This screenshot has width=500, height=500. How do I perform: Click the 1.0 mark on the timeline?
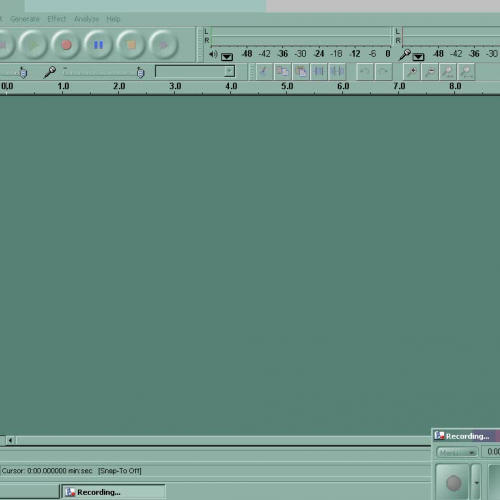tap(63, 86)
